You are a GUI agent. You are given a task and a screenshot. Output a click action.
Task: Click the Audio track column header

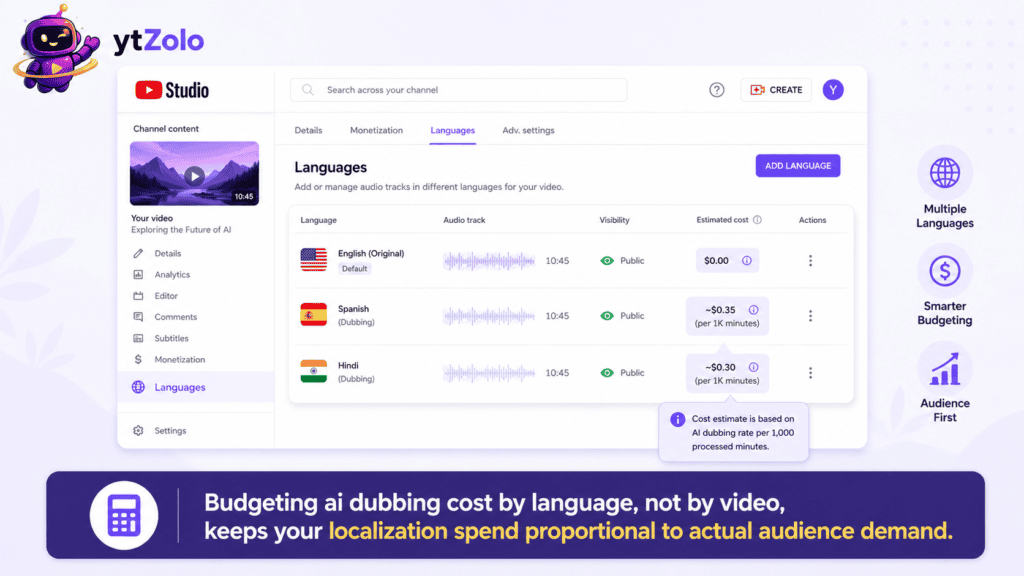click(464, 220)
